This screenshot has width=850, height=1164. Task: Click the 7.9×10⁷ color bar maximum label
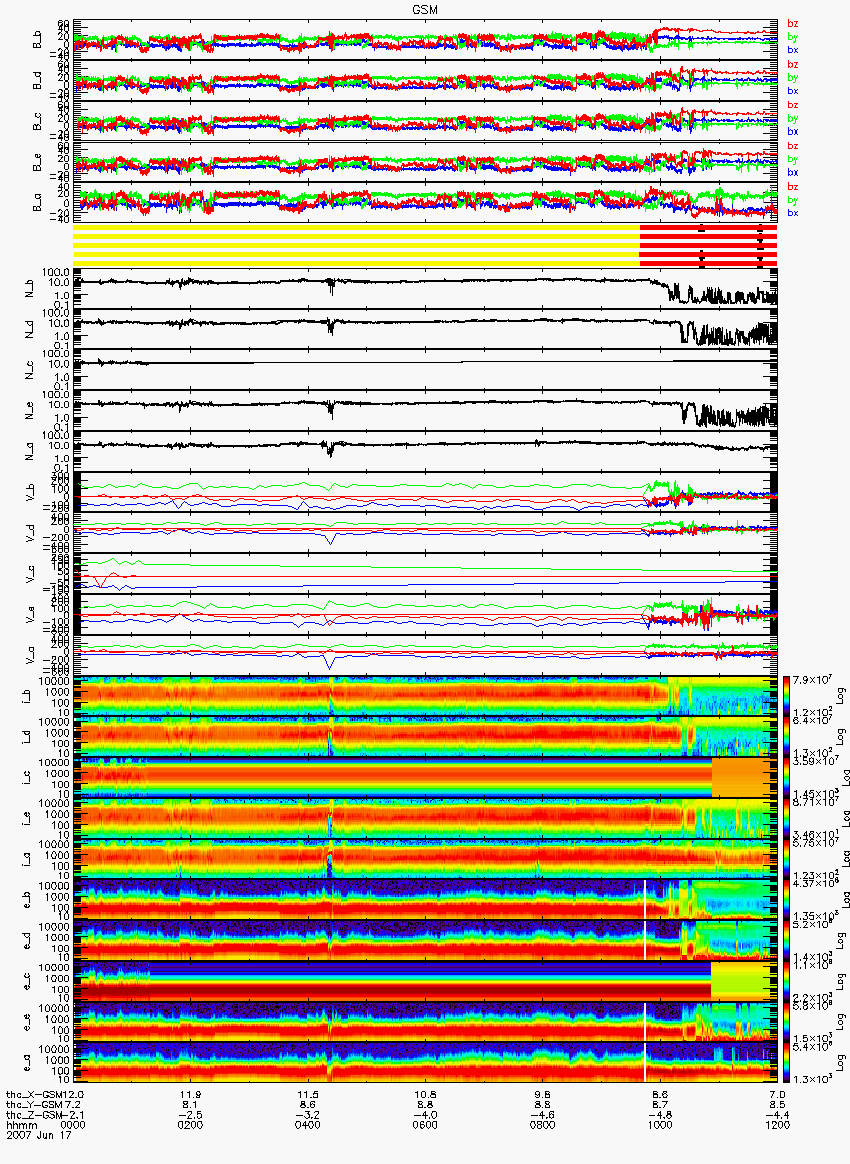coord(814,680)
